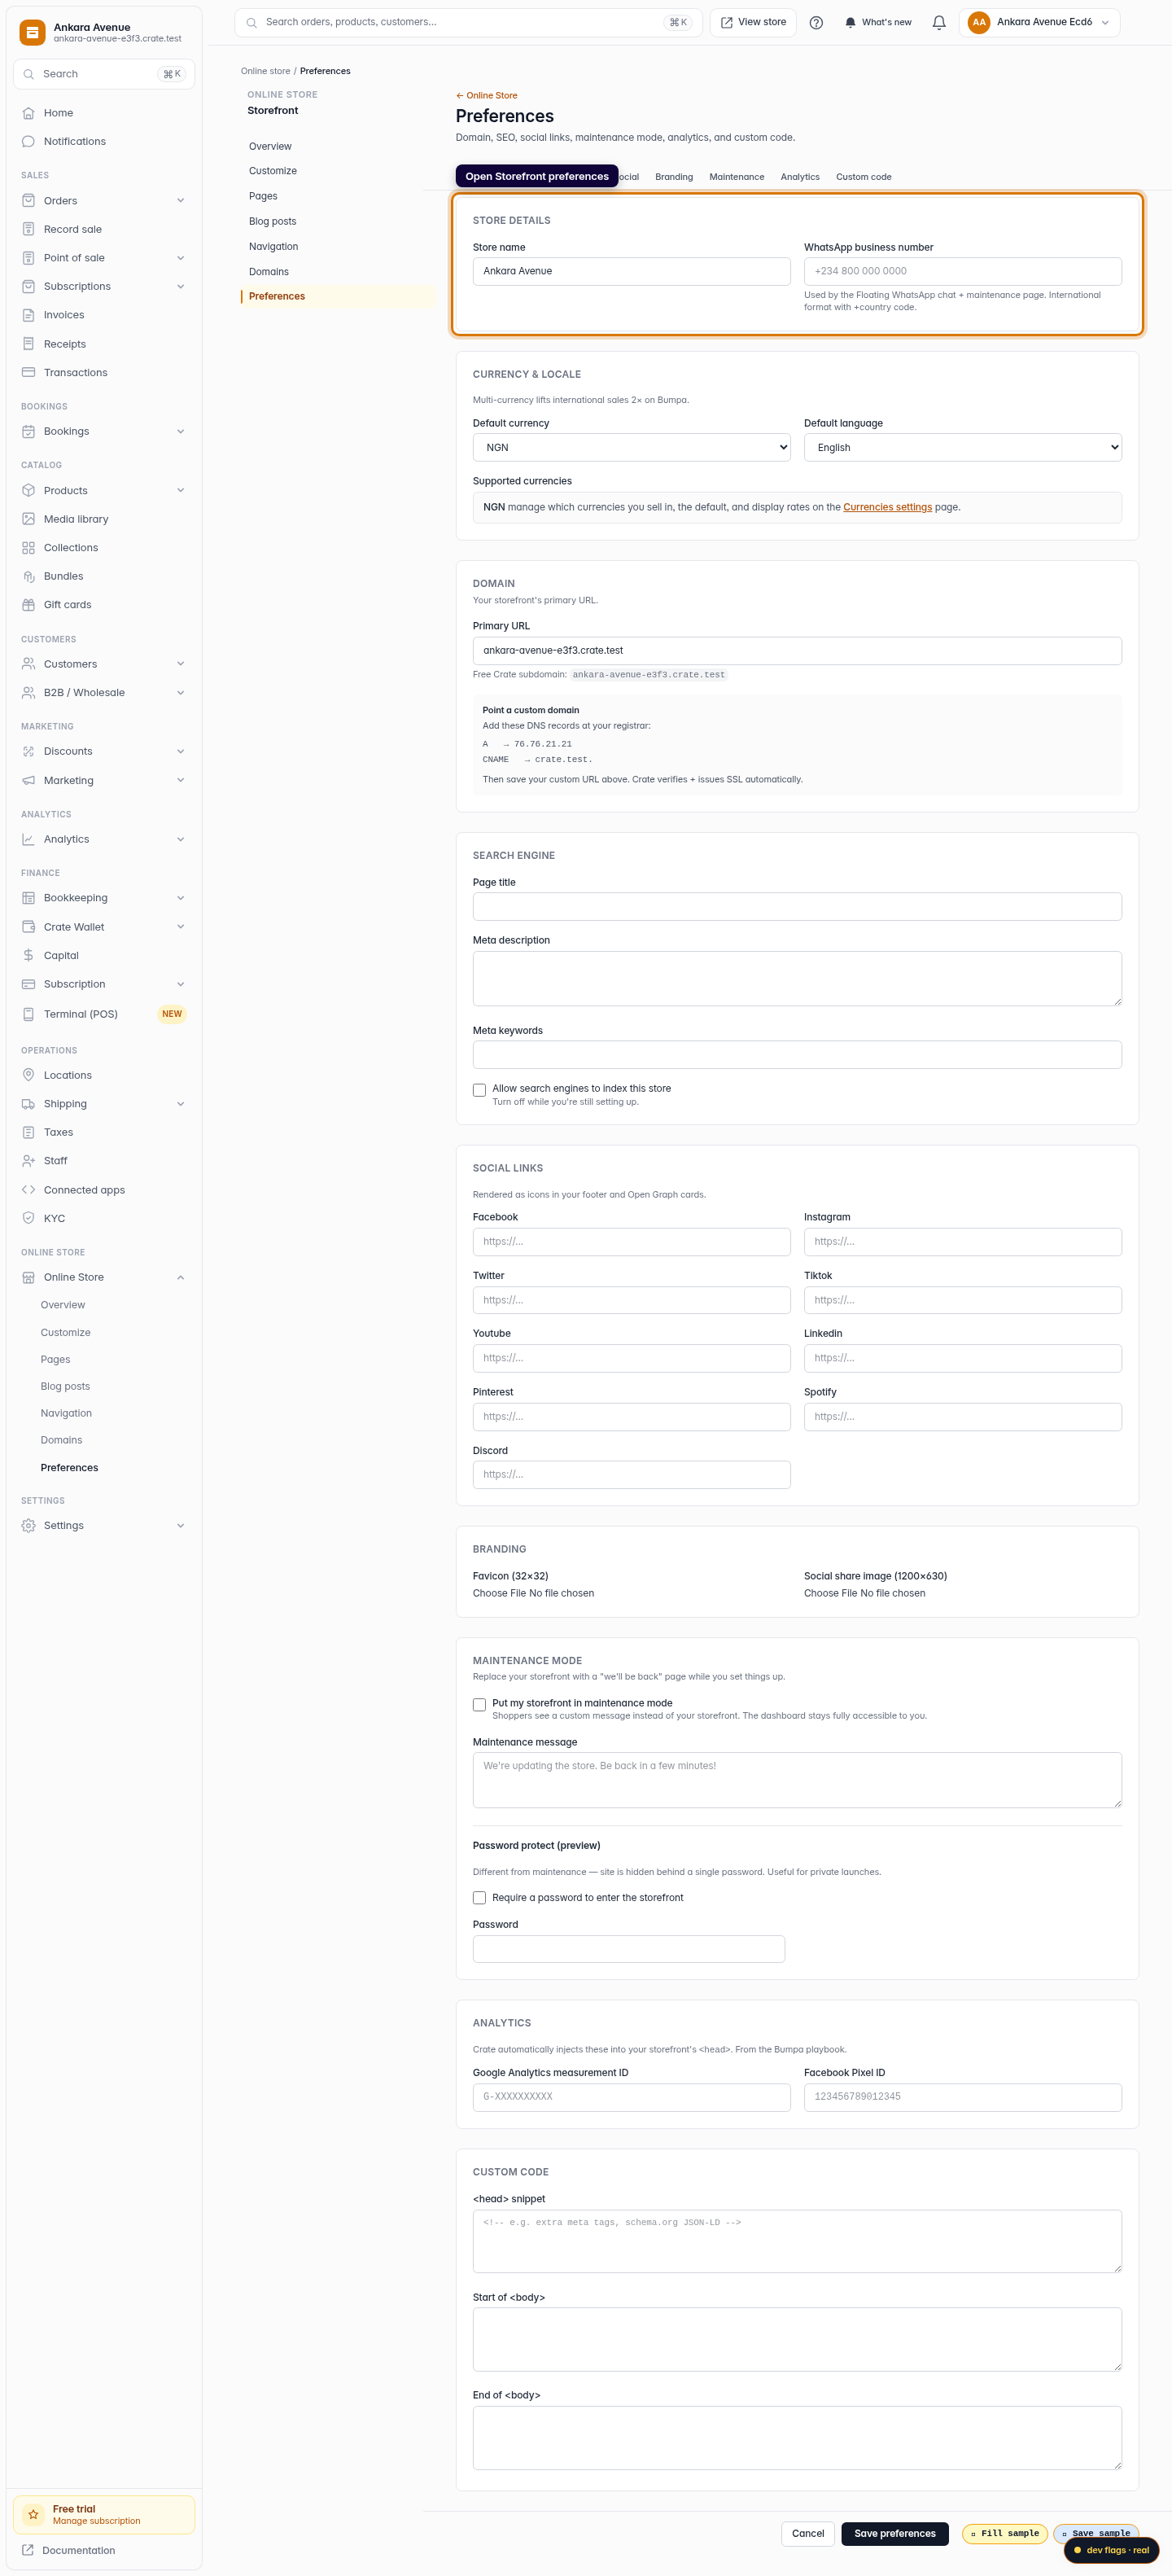Click the Instagram URL field
This screenshot has height=2576, width=1172.
(x=963, y=1242)
